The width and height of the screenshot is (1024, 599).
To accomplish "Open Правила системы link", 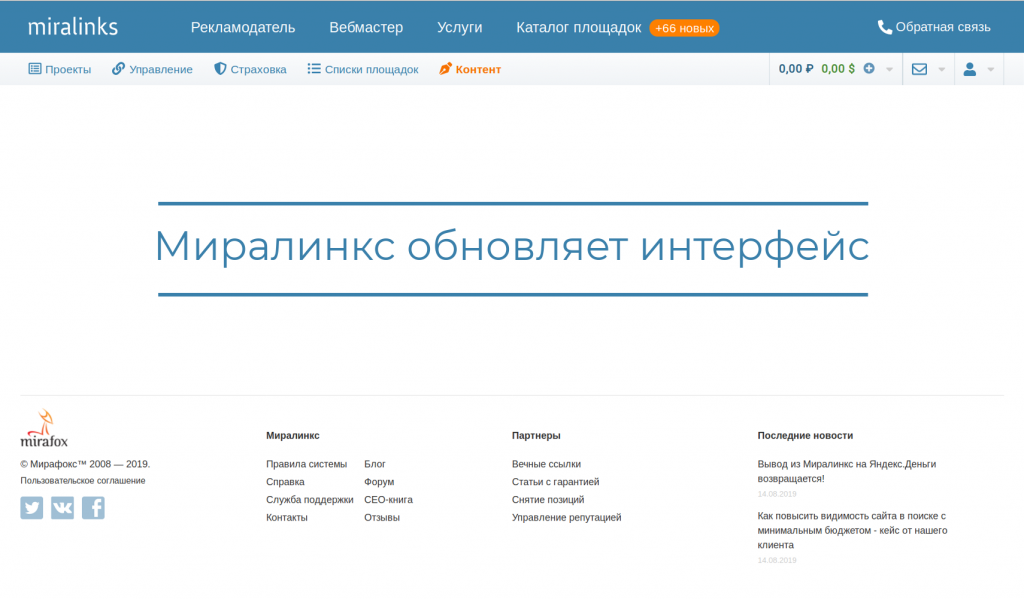I will (x=306, y=464).
